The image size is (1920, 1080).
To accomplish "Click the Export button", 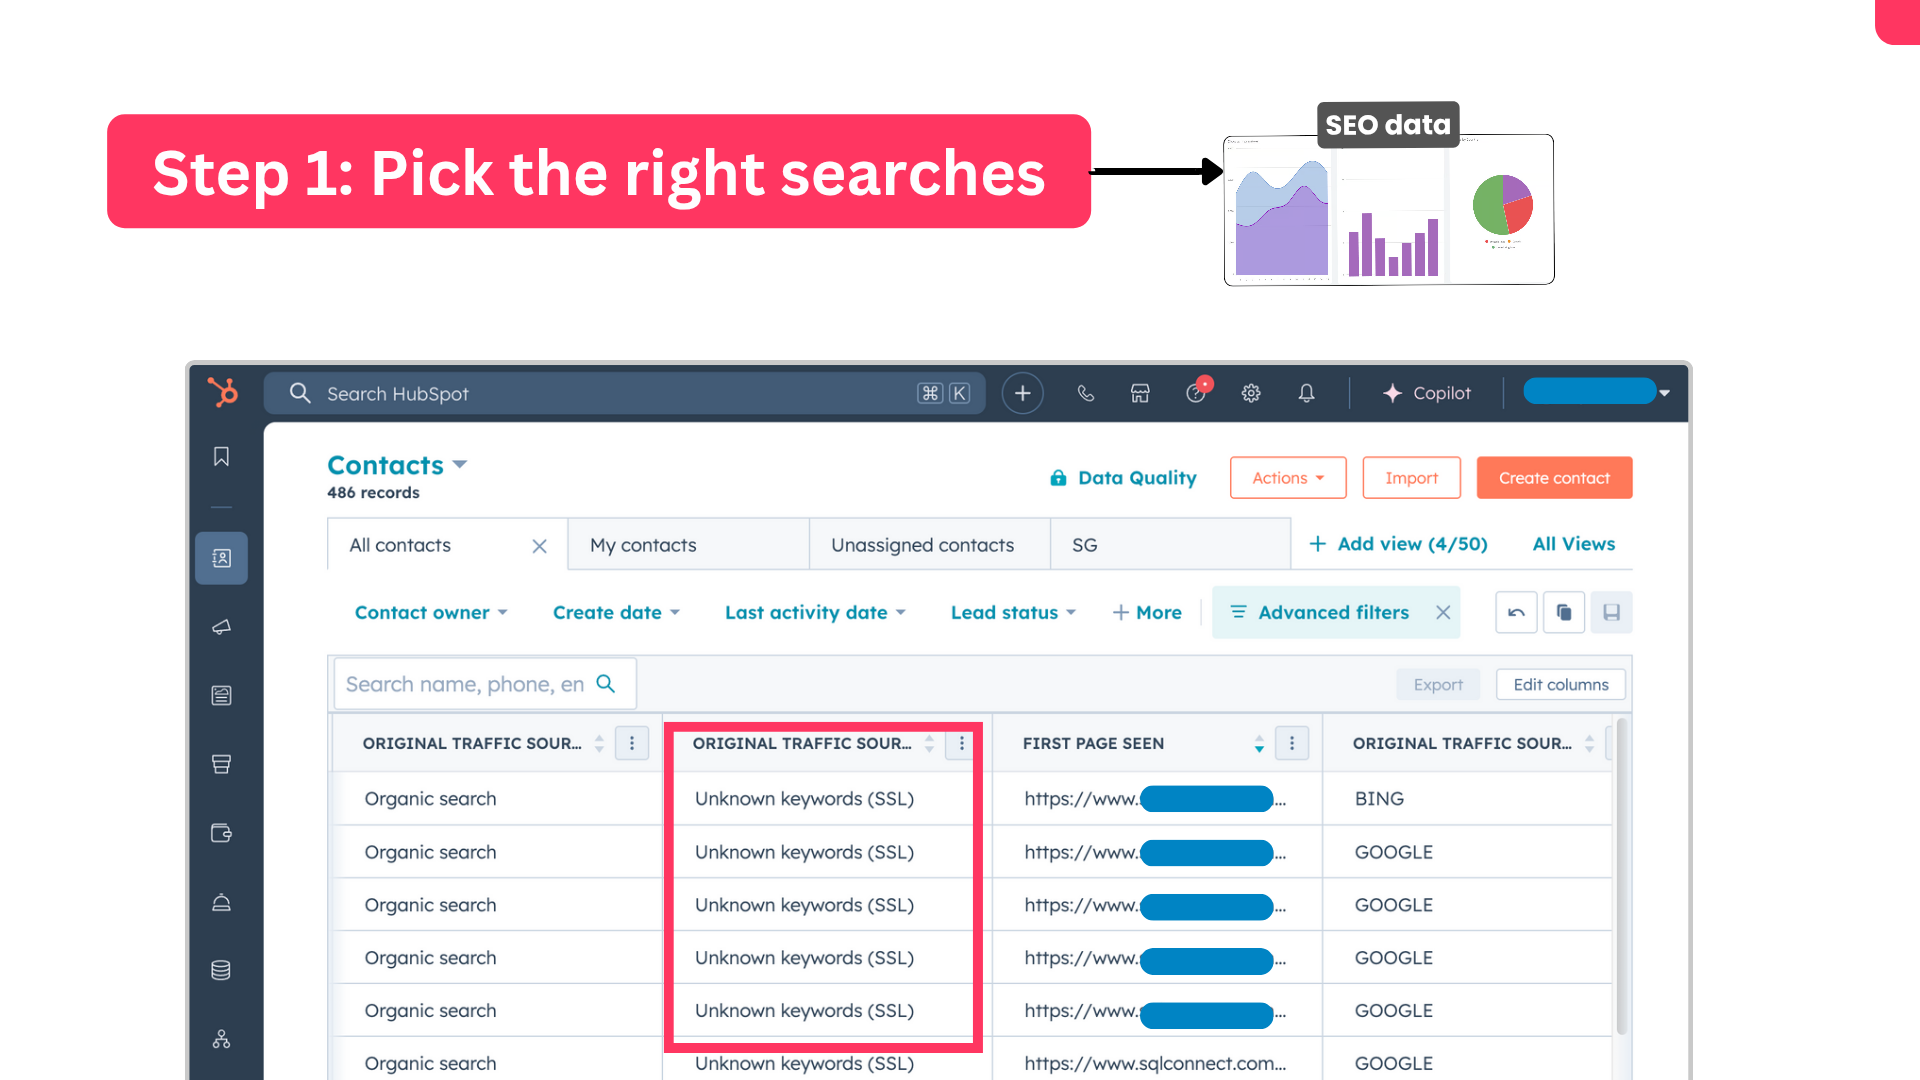I will [1437, 685].
